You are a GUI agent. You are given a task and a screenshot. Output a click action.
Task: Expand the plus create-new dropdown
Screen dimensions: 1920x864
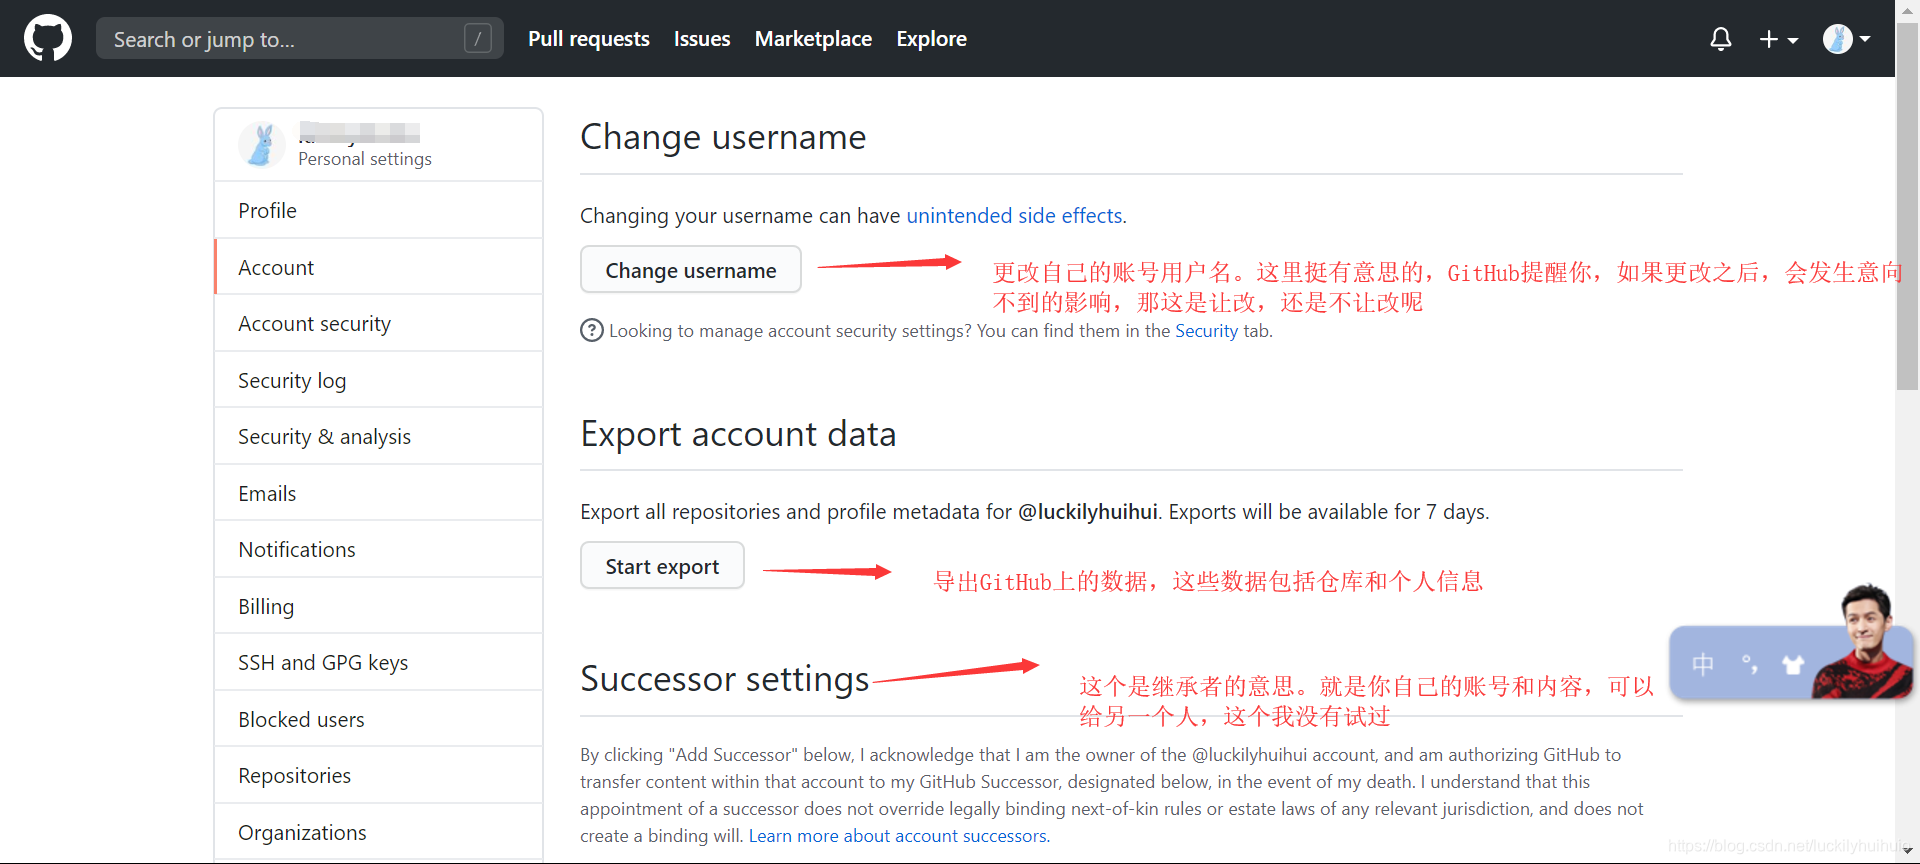[1779, 39]
